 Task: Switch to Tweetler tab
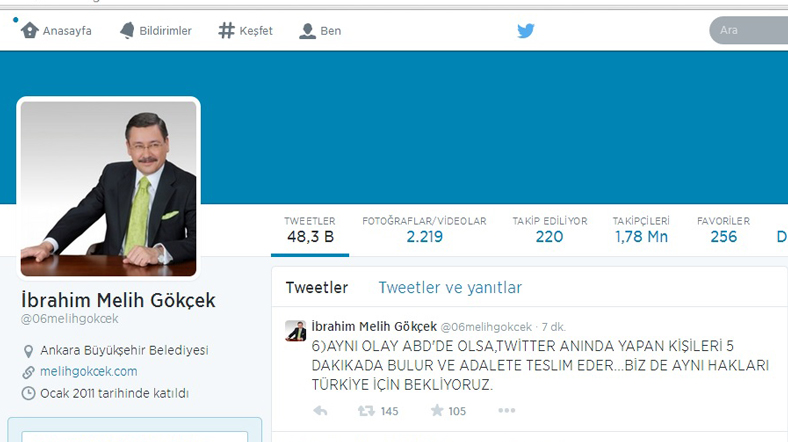pos(317,288)
